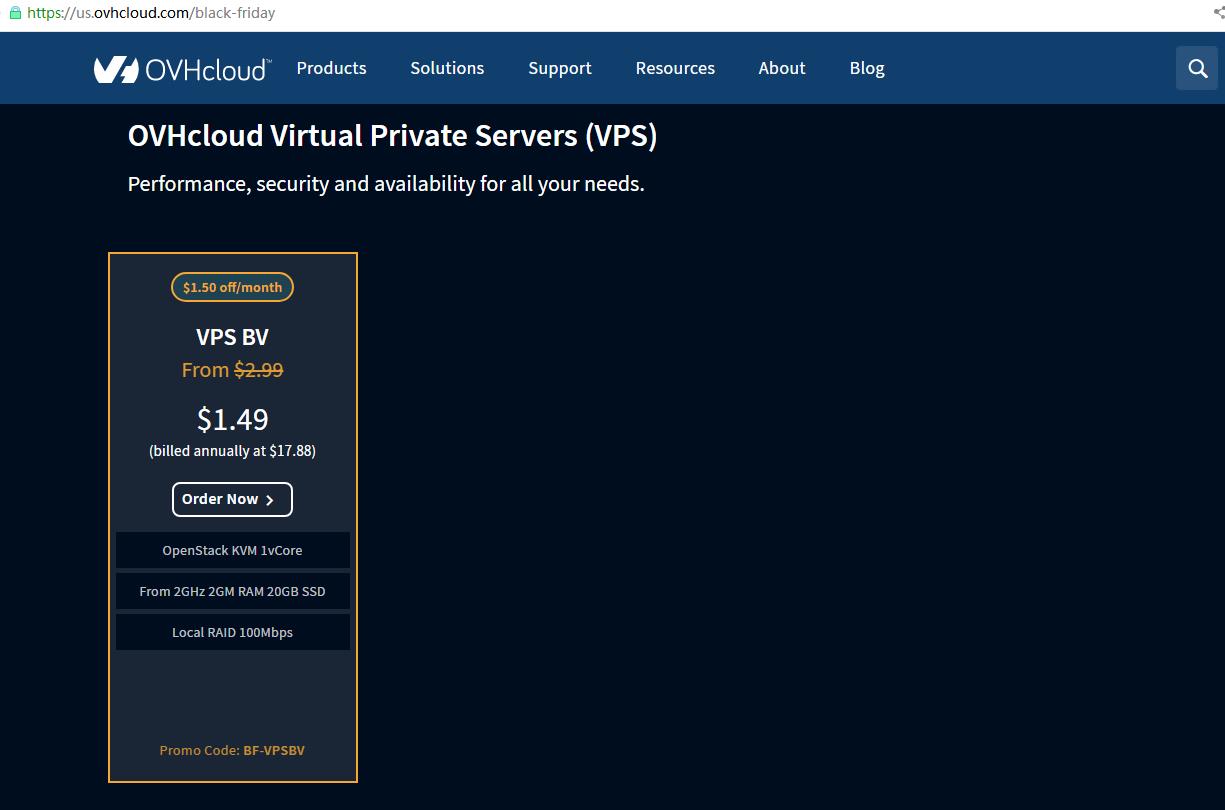Open the Products menu
This screenshot has height=810, width=1225.
pos(332,68)
